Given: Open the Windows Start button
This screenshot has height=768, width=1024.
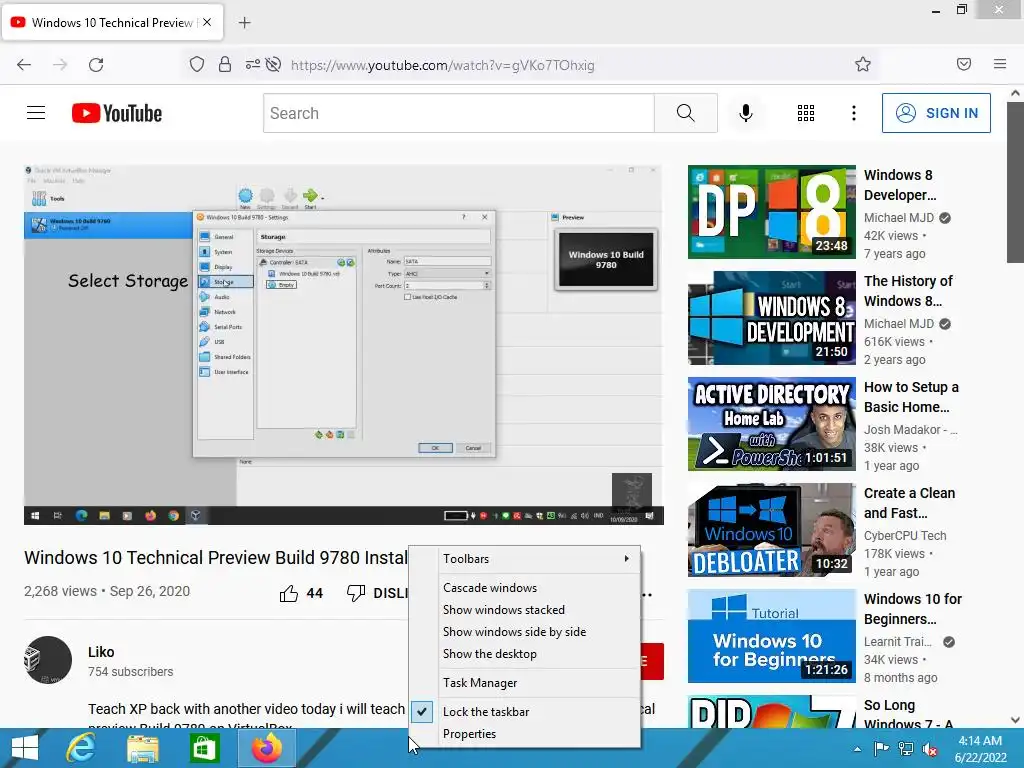Looking at the screenshot, I should tap(25, 748).
